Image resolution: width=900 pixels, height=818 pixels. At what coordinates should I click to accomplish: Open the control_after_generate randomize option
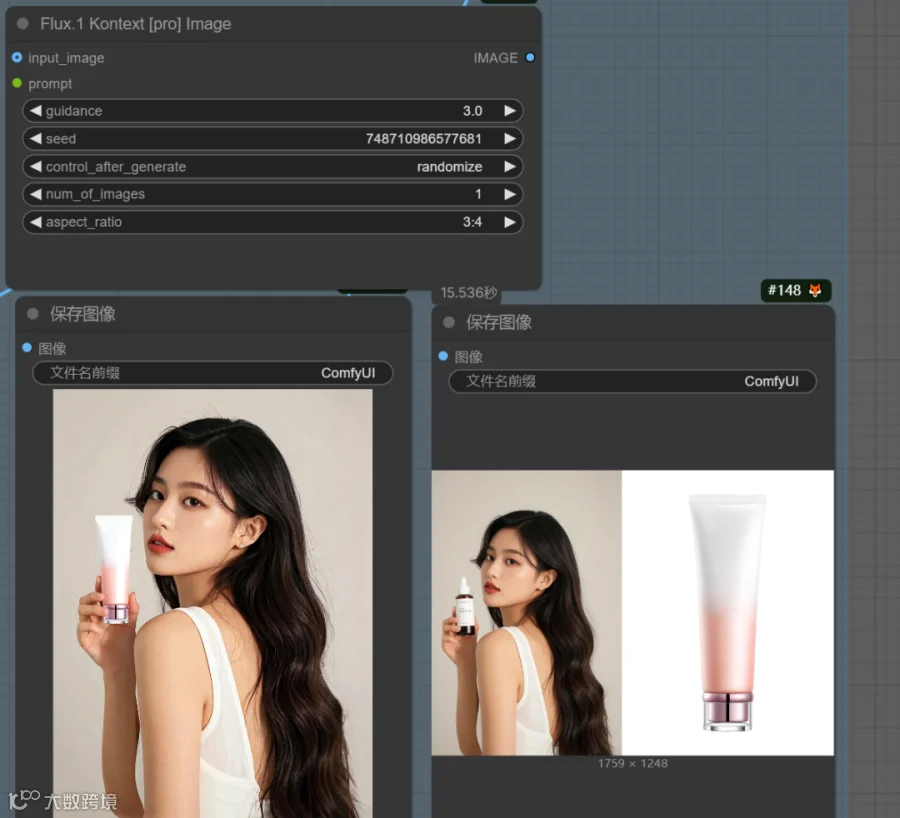273,166
